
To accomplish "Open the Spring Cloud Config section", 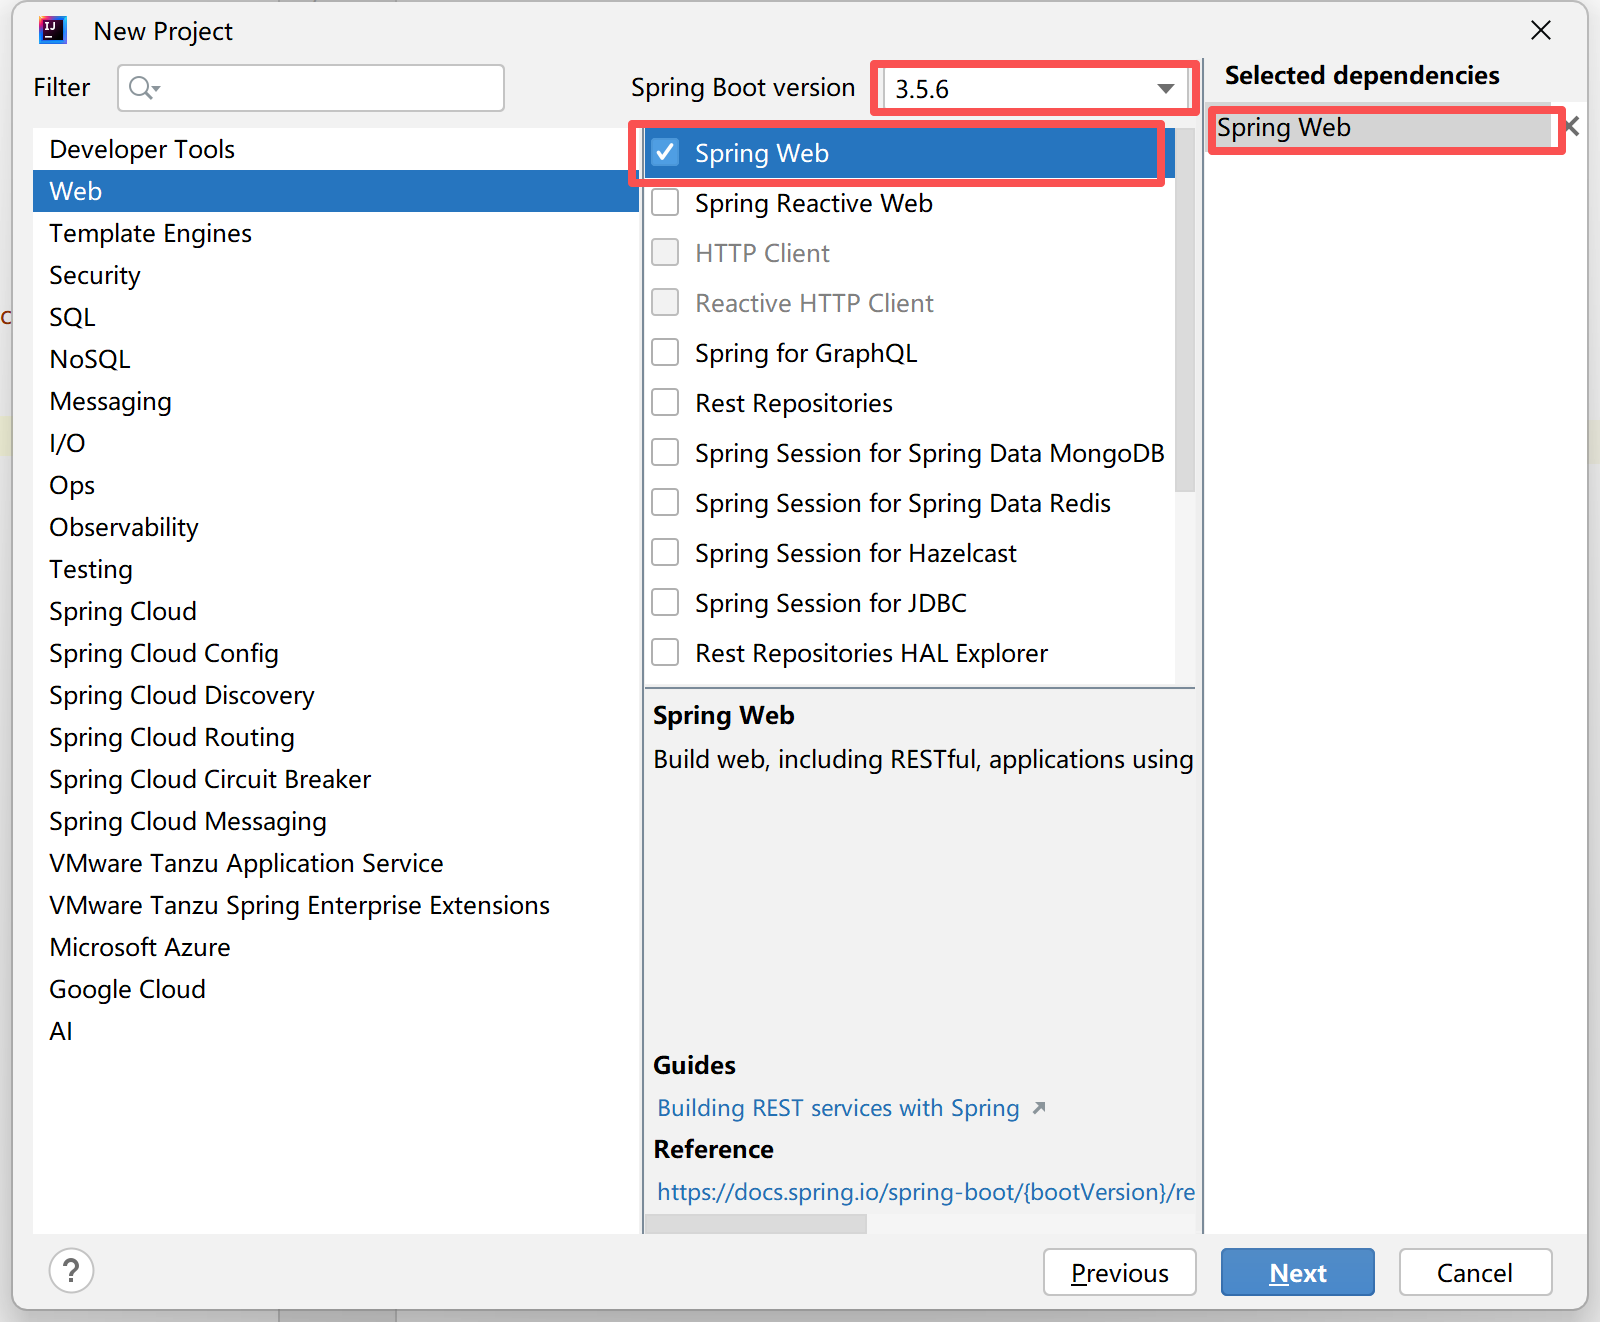I will 163,653.
